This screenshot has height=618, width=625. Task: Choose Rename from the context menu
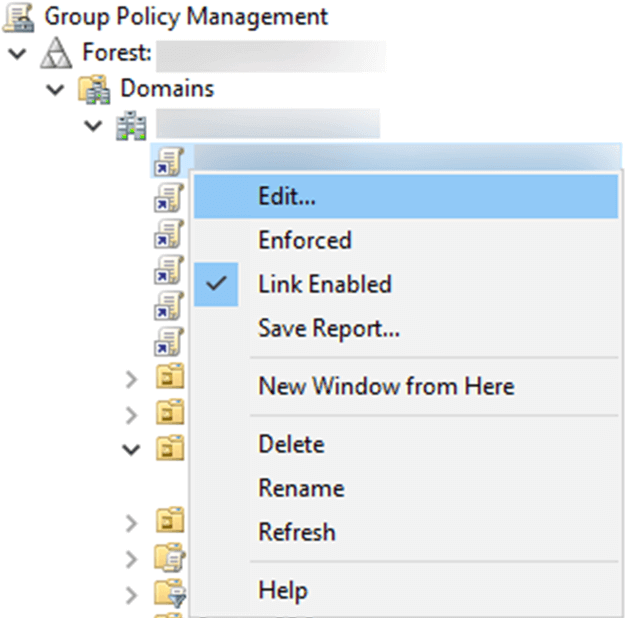tap(301, 488)
